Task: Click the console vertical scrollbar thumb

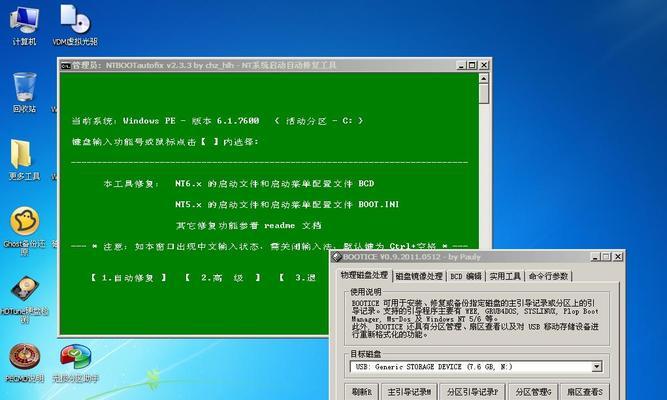Action: pyautogui.click(x=484, y=94)
